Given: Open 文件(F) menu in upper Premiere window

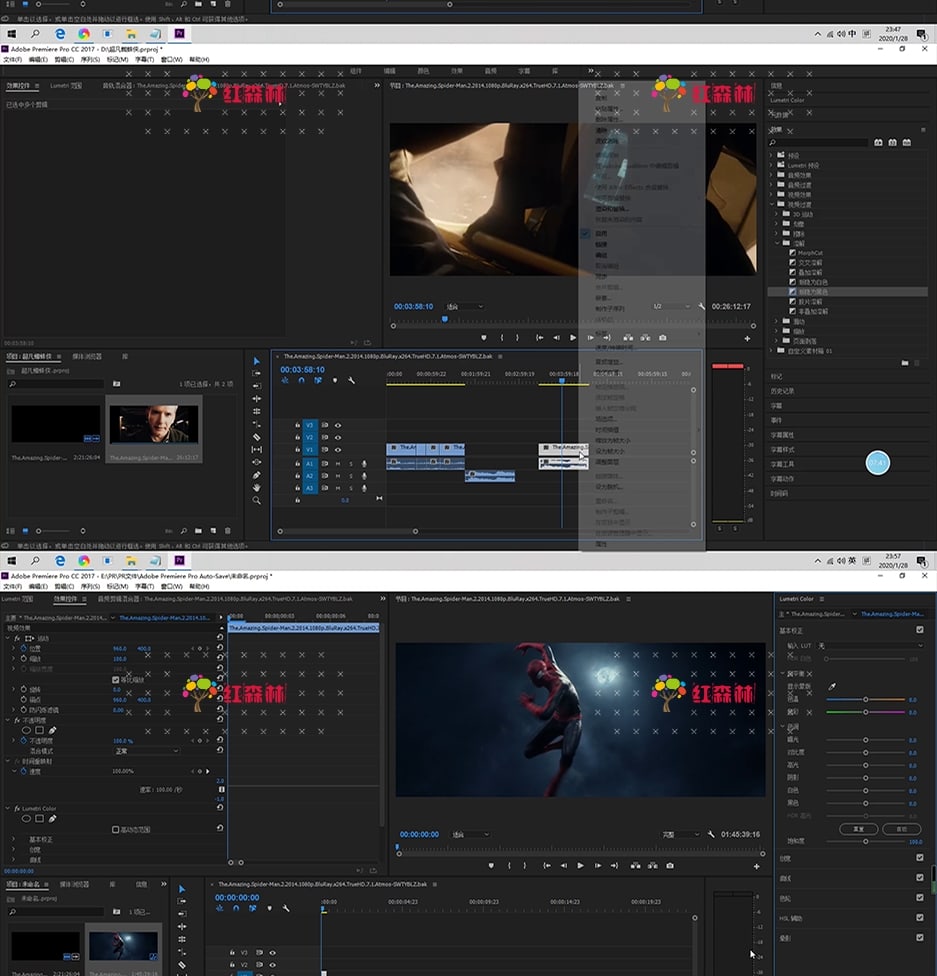Looking at the screenshot, I should [x=12, y=60].
